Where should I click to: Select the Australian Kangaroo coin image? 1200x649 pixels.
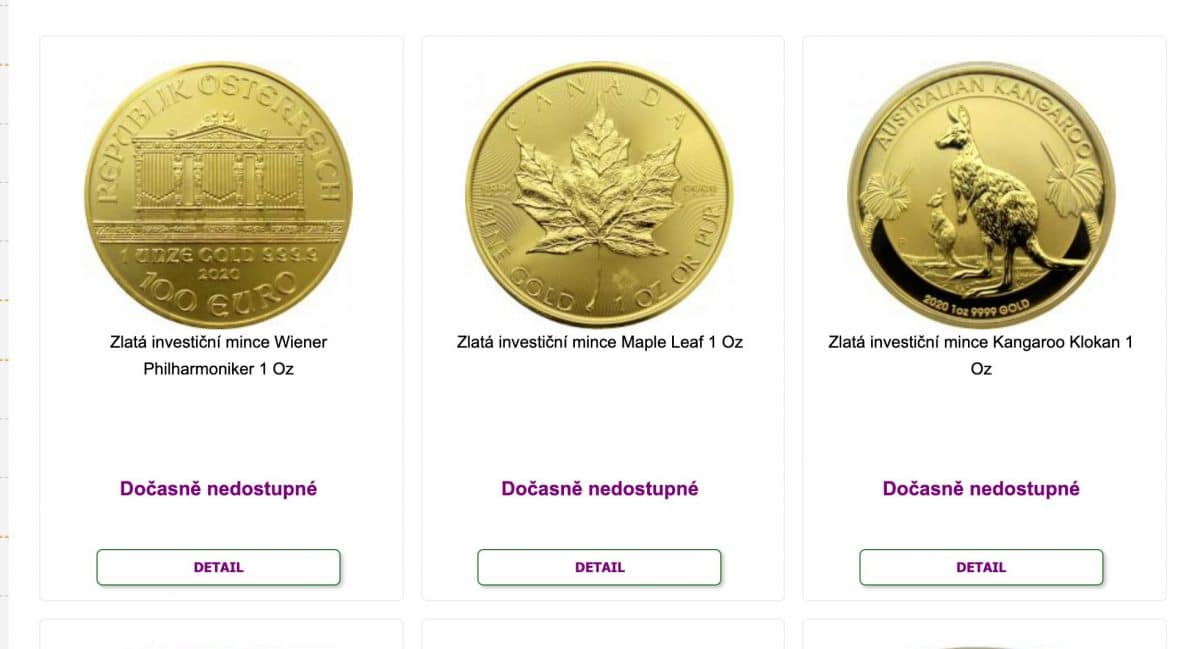click(x=981, y=194)
